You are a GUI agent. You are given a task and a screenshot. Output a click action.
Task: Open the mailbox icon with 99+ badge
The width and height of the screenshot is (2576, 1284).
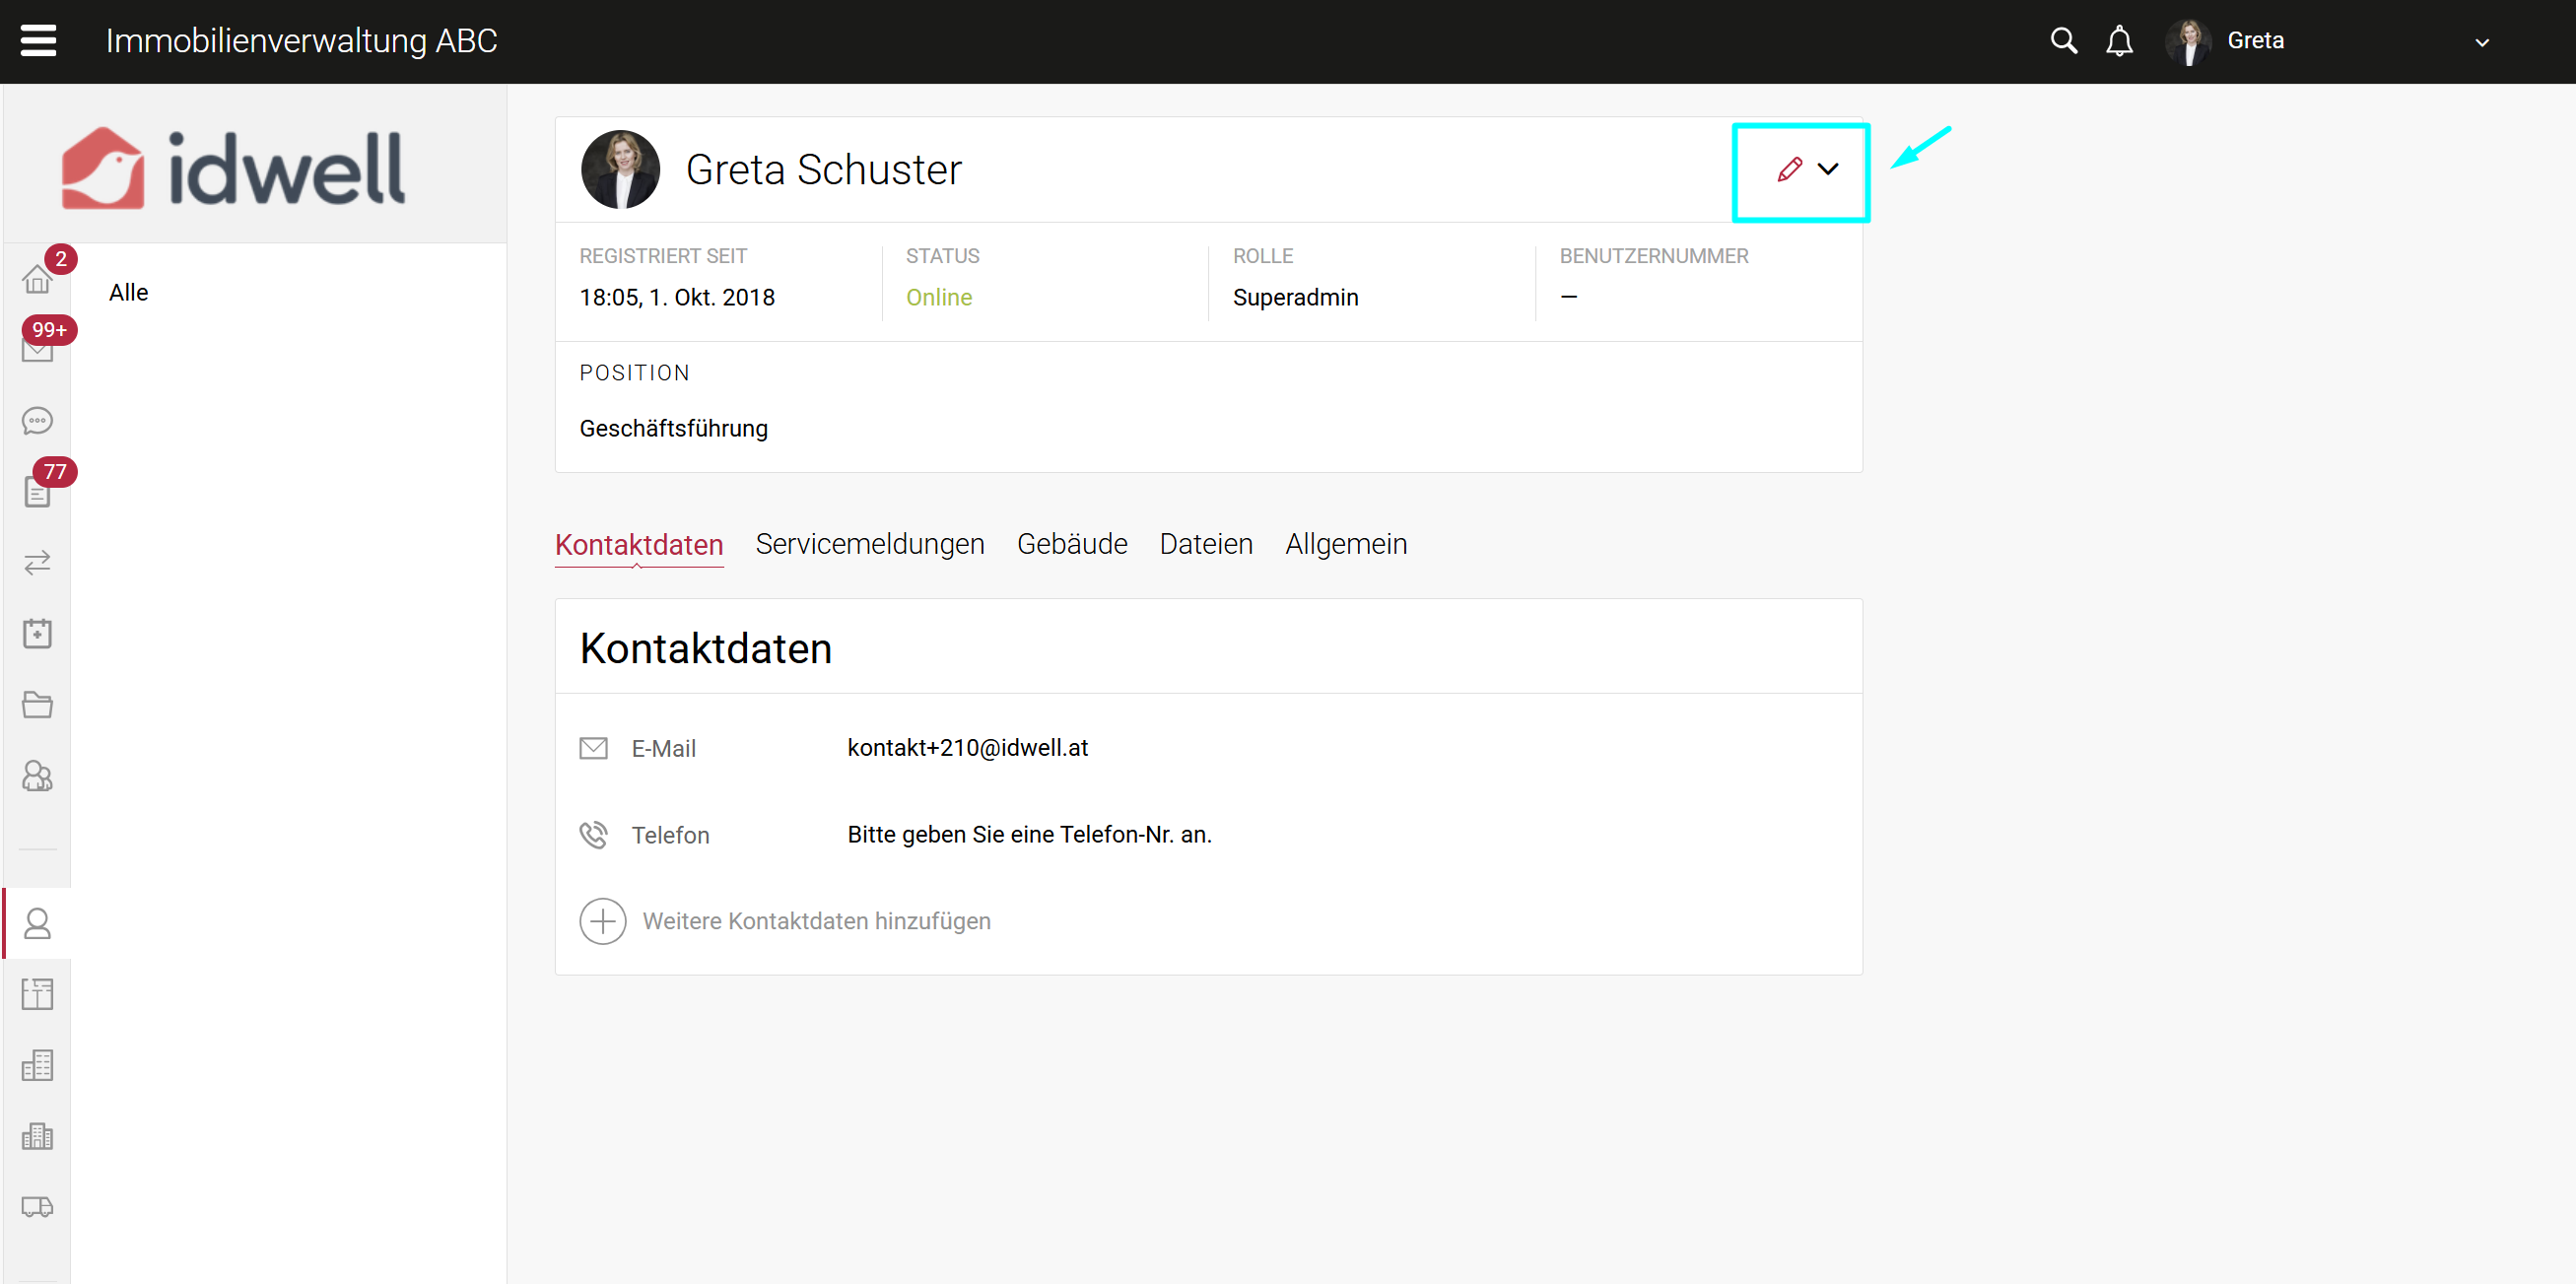coord(37,349)
